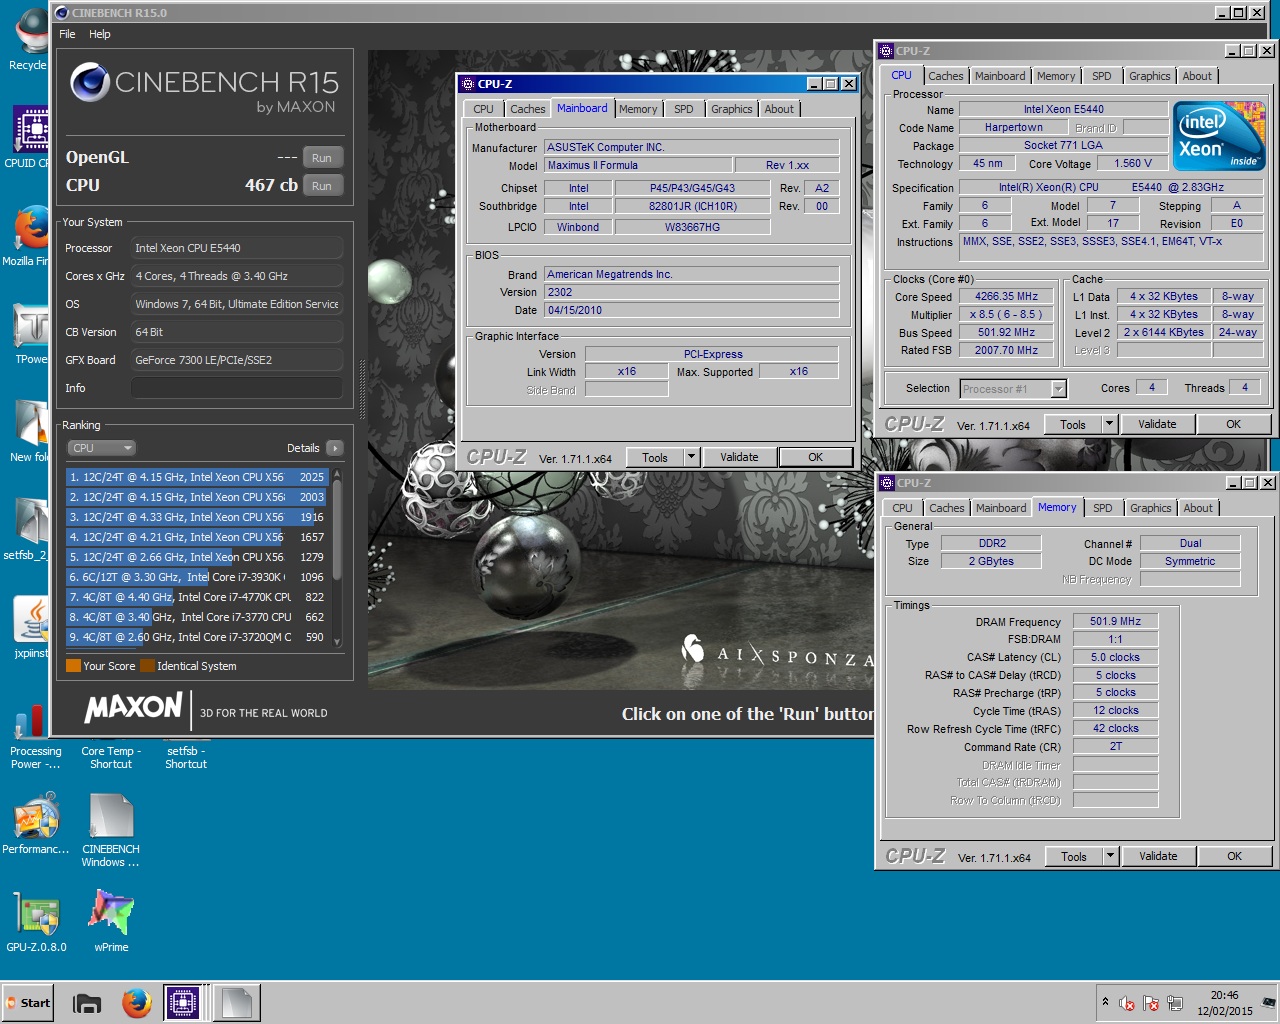
Task: Open the setfsb_2 desktop icon
Action: pyautogui.click(x=27, y=530)
